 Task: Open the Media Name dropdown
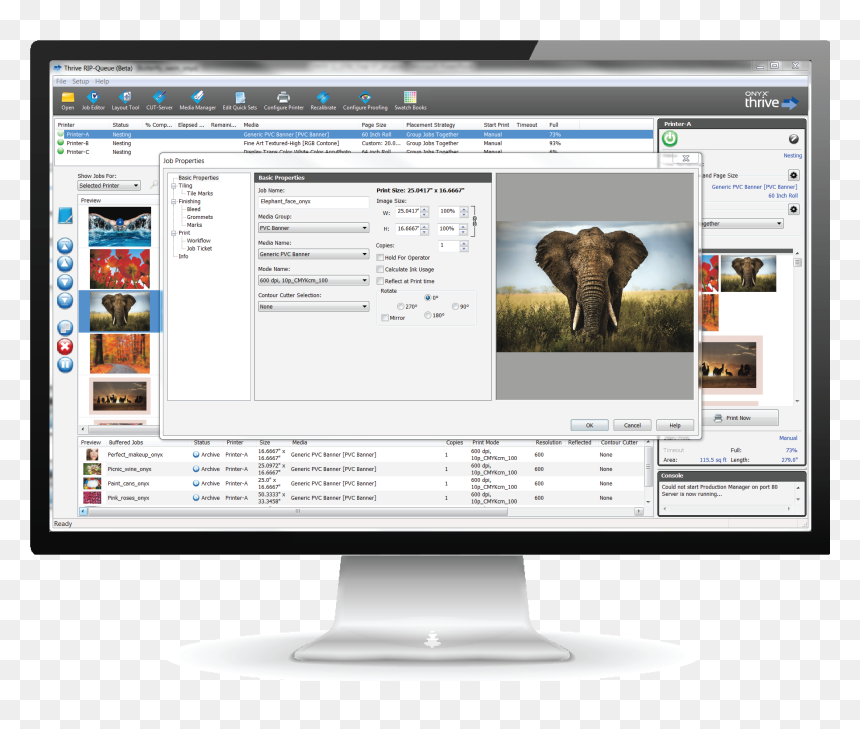[x=313, y=254]
